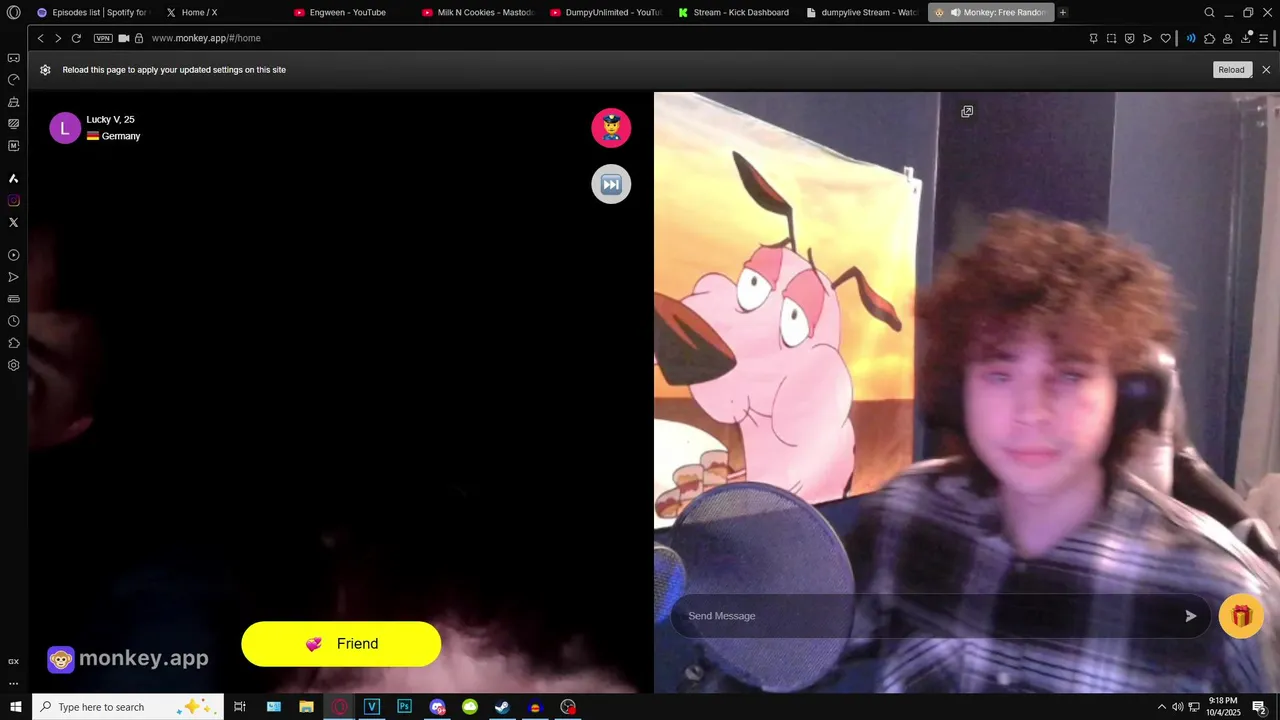Image resolution: width=1280 pixels, height=720 pixels.
Task: Open a new browser tab with plus button
Action: (1063, 12)
